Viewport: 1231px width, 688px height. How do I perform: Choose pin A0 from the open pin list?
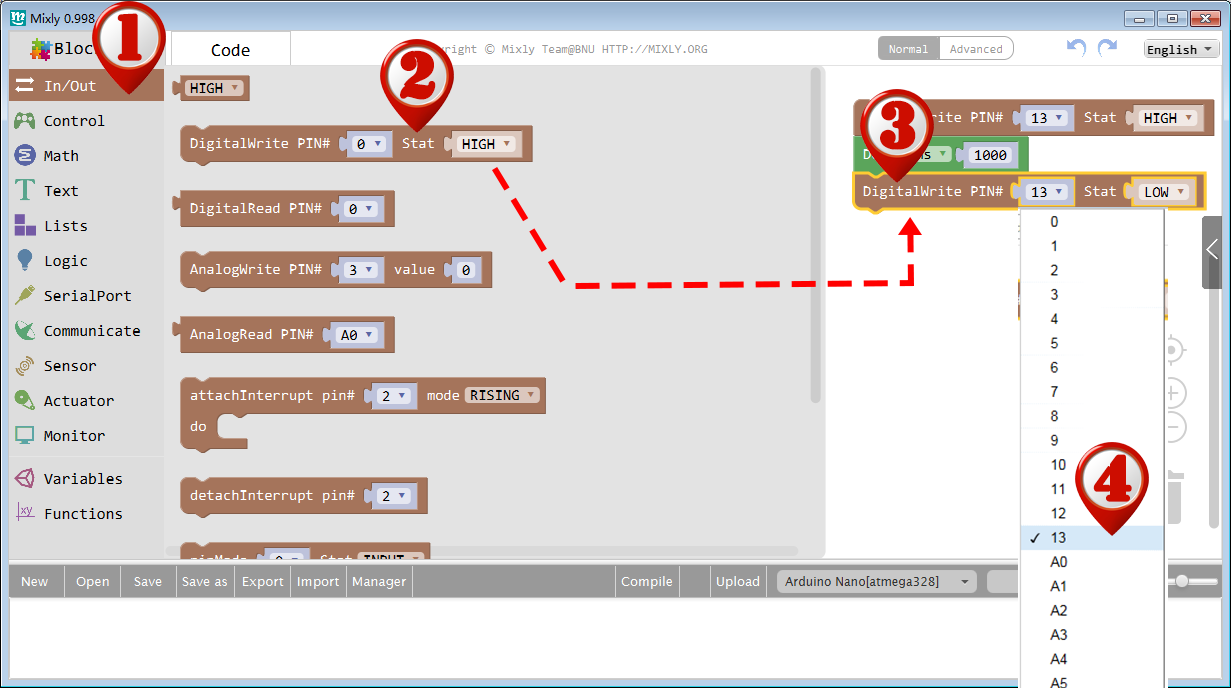coord(1092,562)
